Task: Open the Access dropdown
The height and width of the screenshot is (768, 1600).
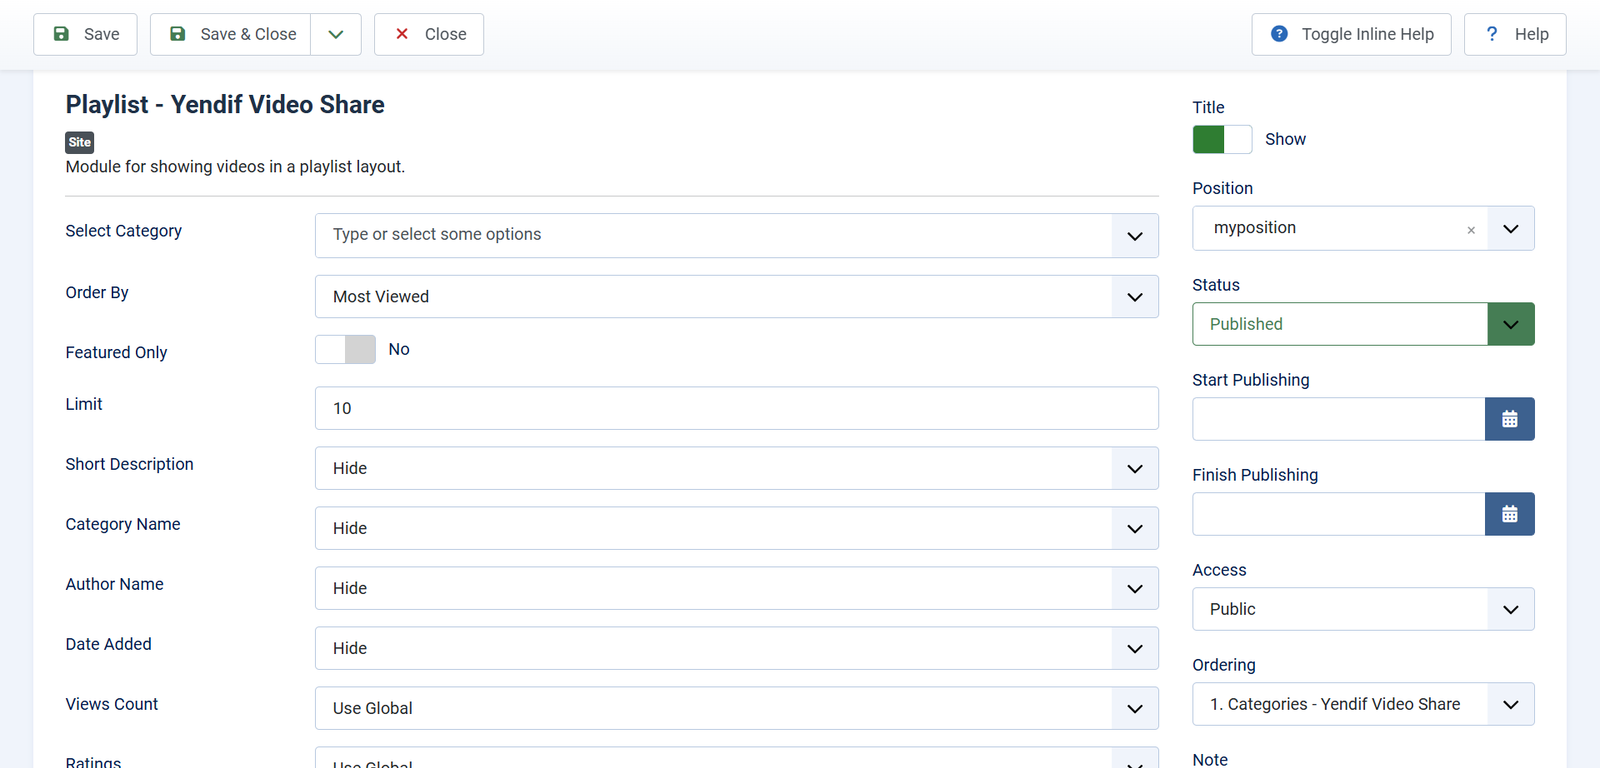Action: [x=1363, y=609]
